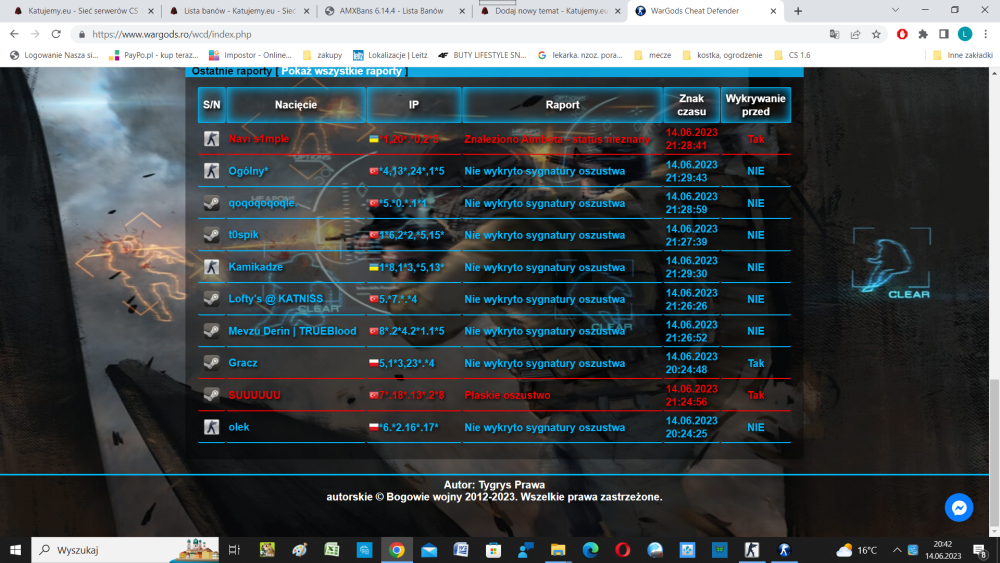Click the player name Navi s1mple
Screen dimensions: 1000x563
coord(259,139)
